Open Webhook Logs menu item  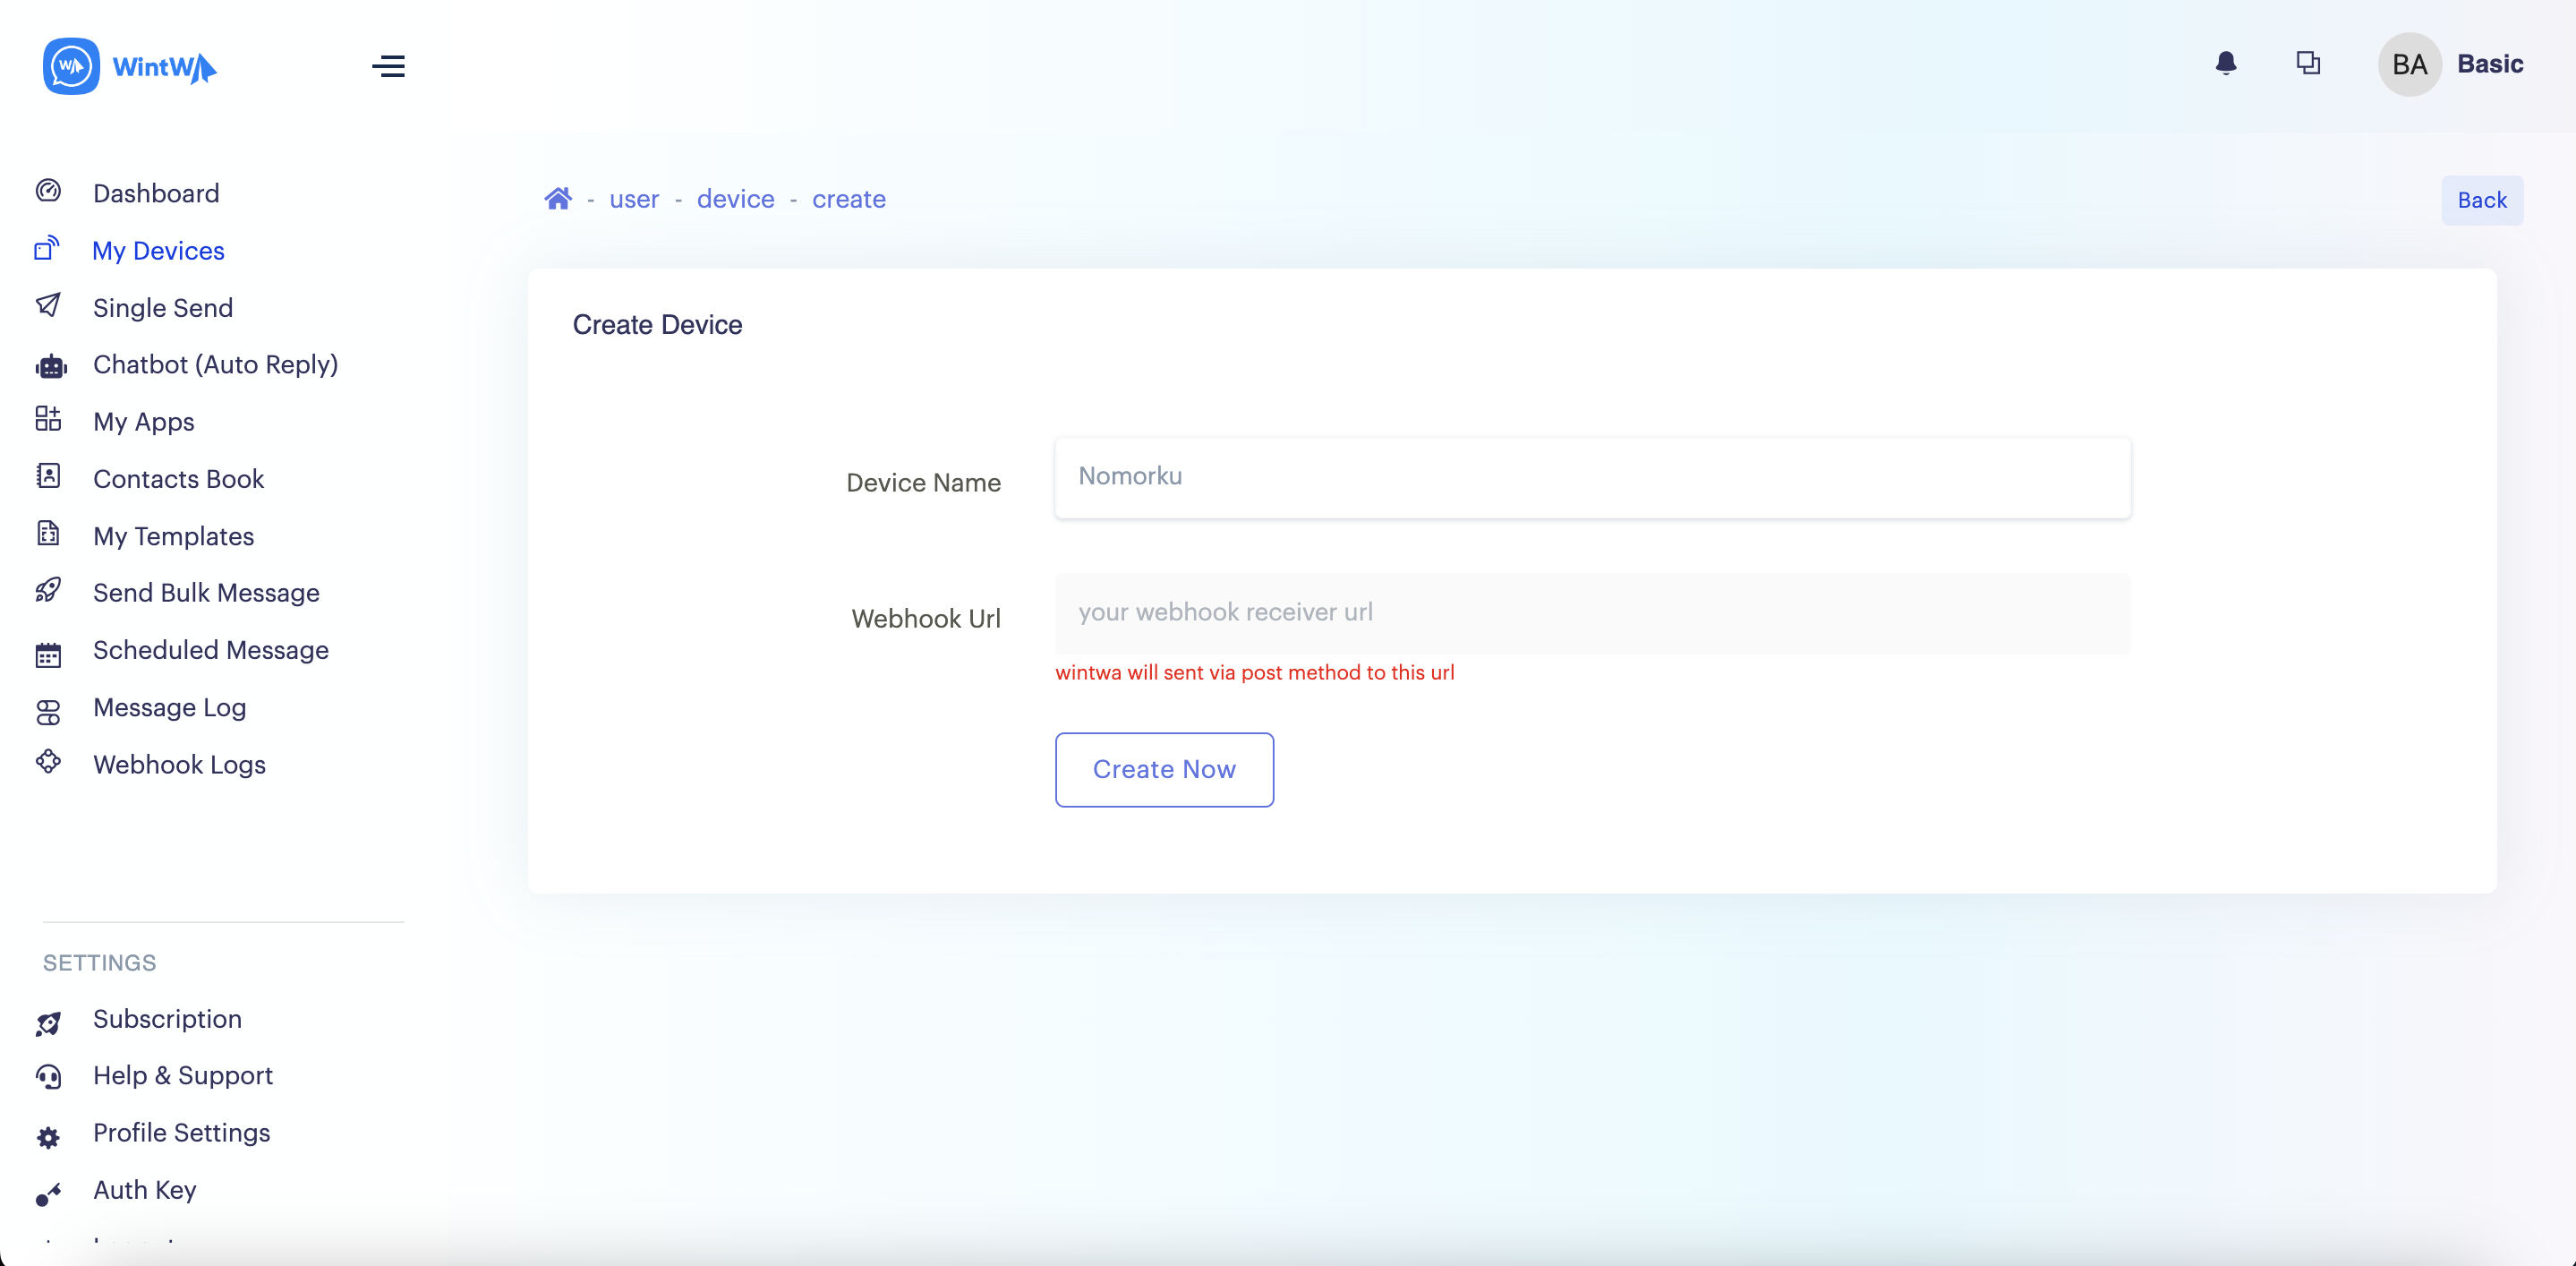[179, 764]
